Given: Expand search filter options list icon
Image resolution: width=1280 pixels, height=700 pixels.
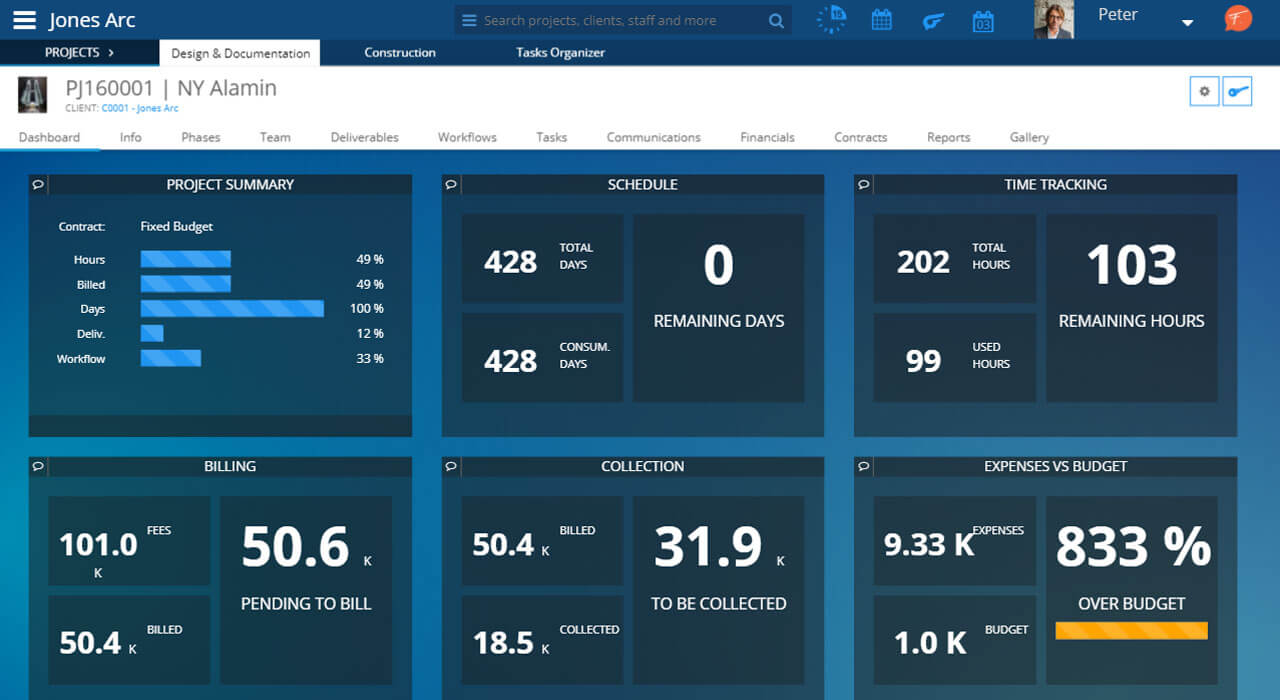Looking at the screenshot, I should (x=469, y=20).
